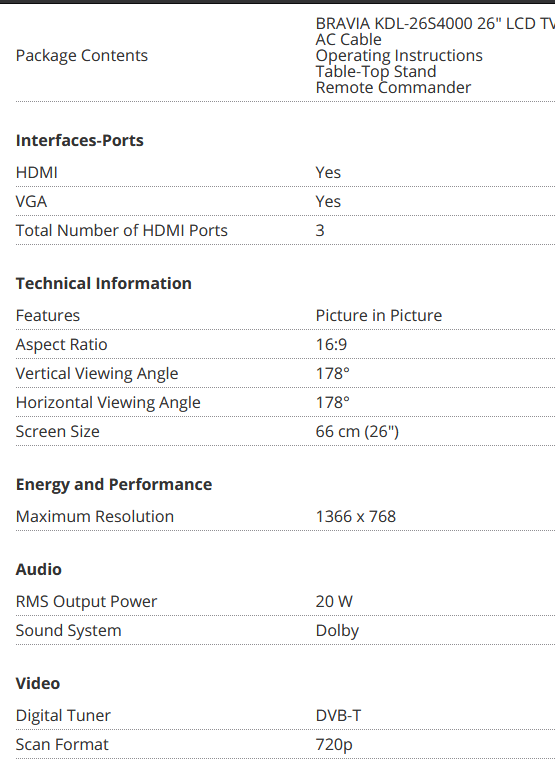Image resolution: width=555 pixels, height=761 pixels.
Task: Click the RMS Output Power label
Action: point(86,601)
